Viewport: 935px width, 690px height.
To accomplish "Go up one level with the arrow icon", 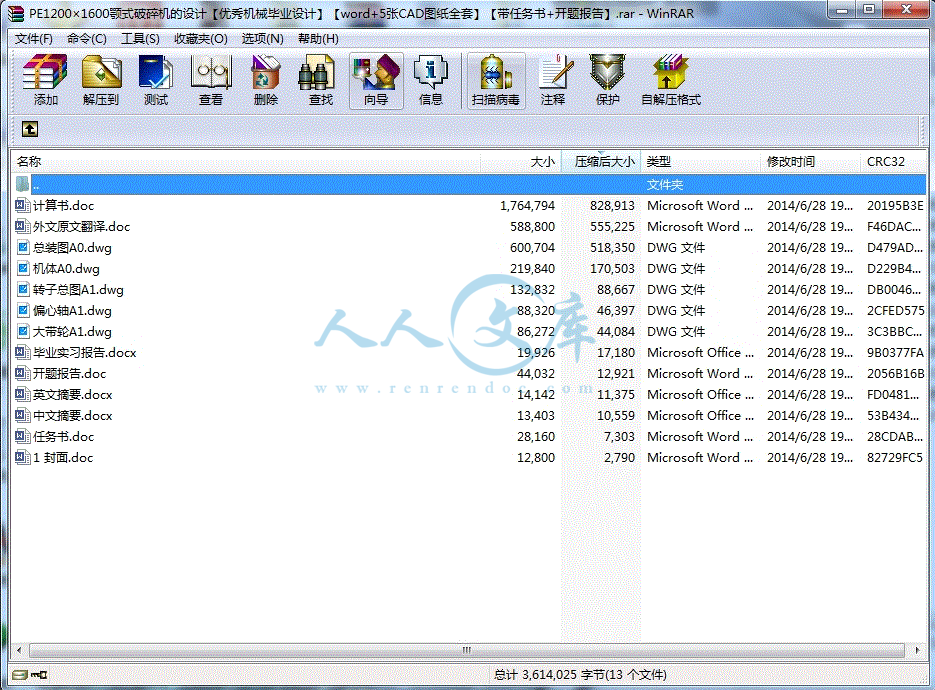I will coord(29,129).
